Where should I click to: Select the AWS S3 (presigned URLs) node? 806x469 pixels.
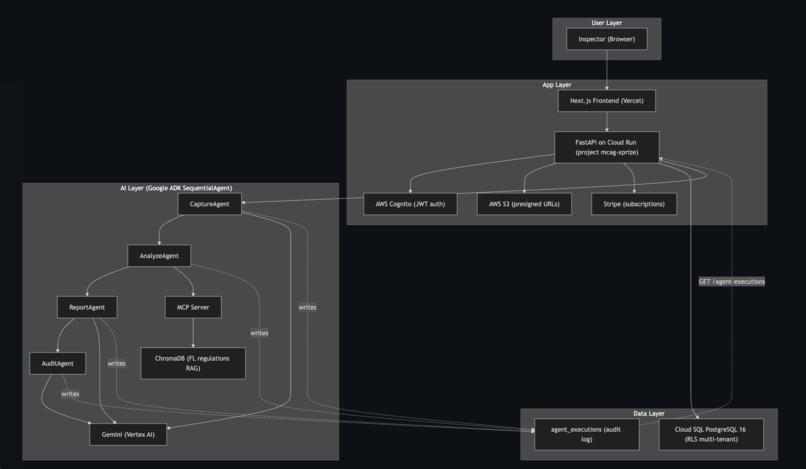tap(524, 204)
